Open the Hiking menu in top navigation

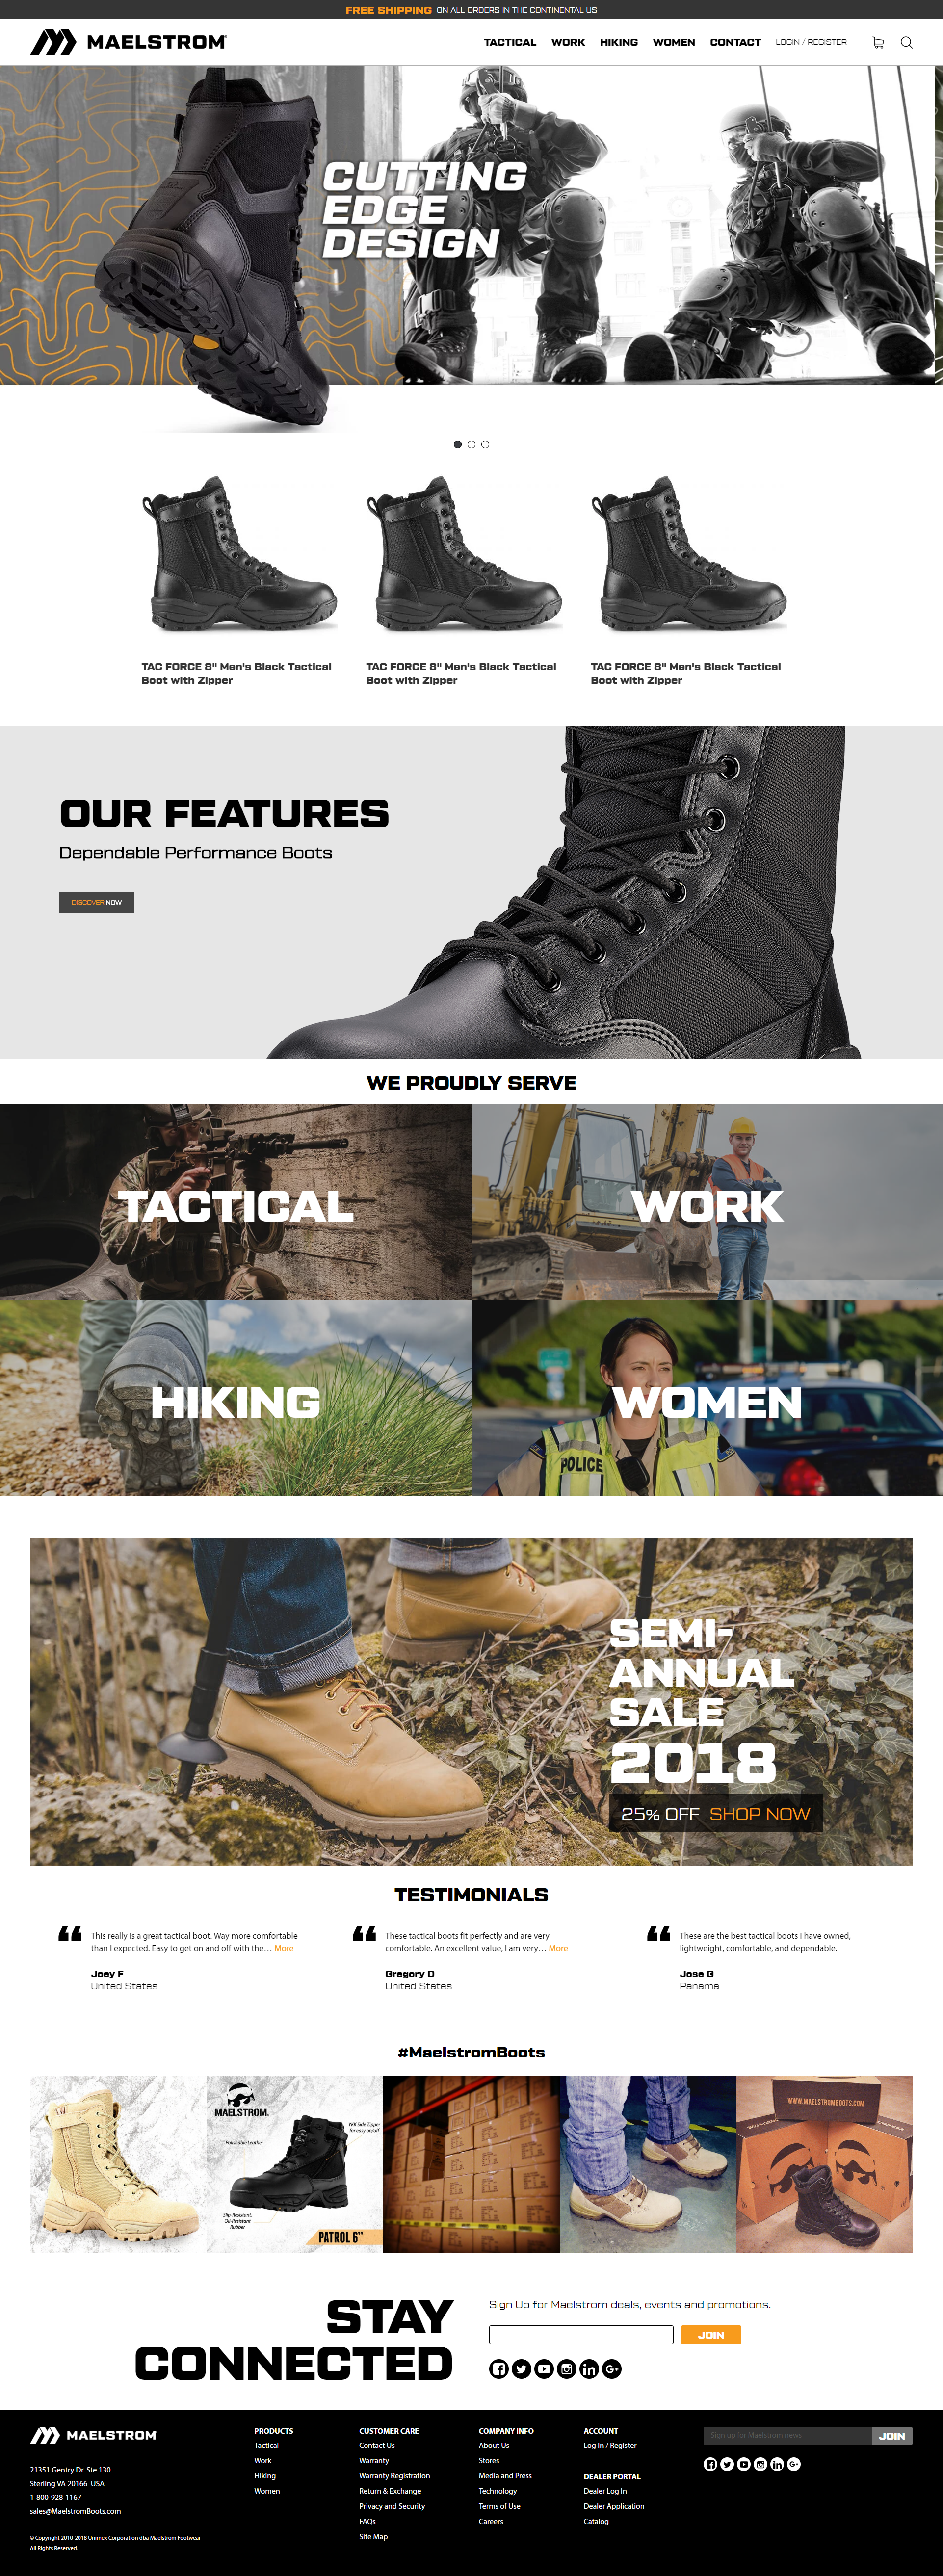(619, 42)
